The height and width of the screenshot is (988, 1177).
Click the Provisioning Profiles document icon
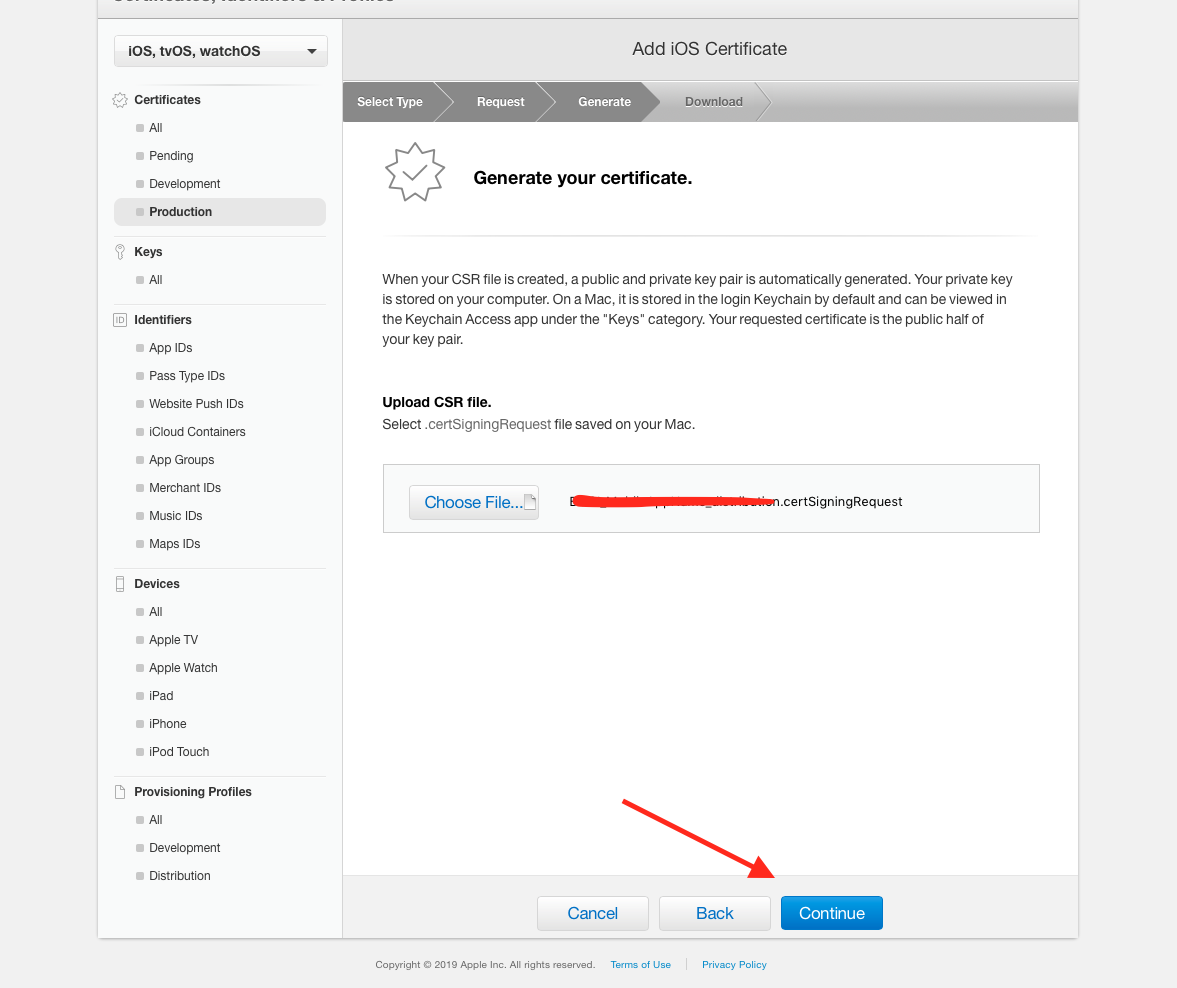tap(120, 792)
